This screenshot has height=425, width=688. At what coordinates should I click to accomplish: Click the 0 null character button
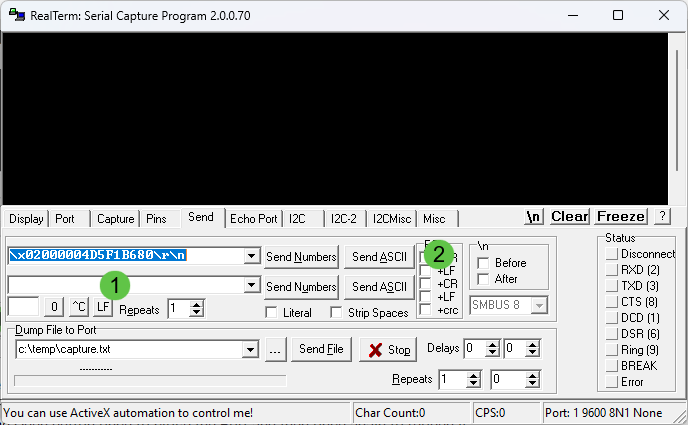click(54, 307)
